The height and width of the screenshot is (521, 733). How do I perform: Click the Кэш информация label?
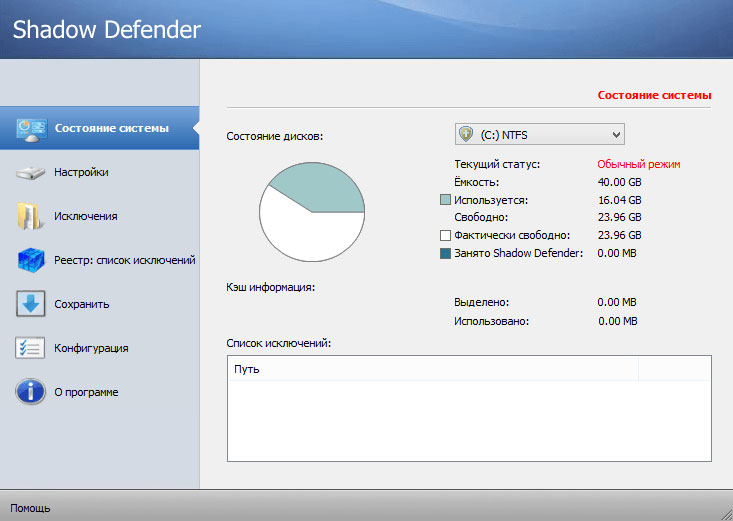tap(271, 287)
